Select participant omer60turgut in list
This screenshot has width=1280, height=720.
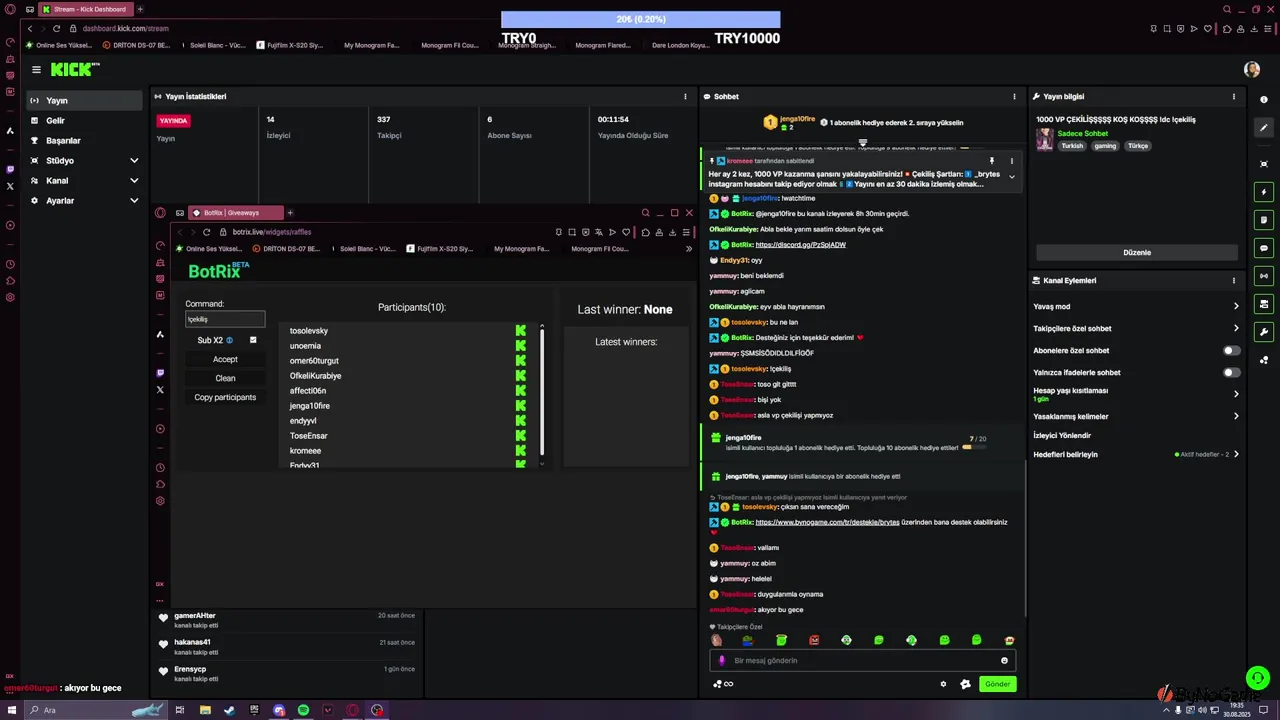click(x=314, y=361)
